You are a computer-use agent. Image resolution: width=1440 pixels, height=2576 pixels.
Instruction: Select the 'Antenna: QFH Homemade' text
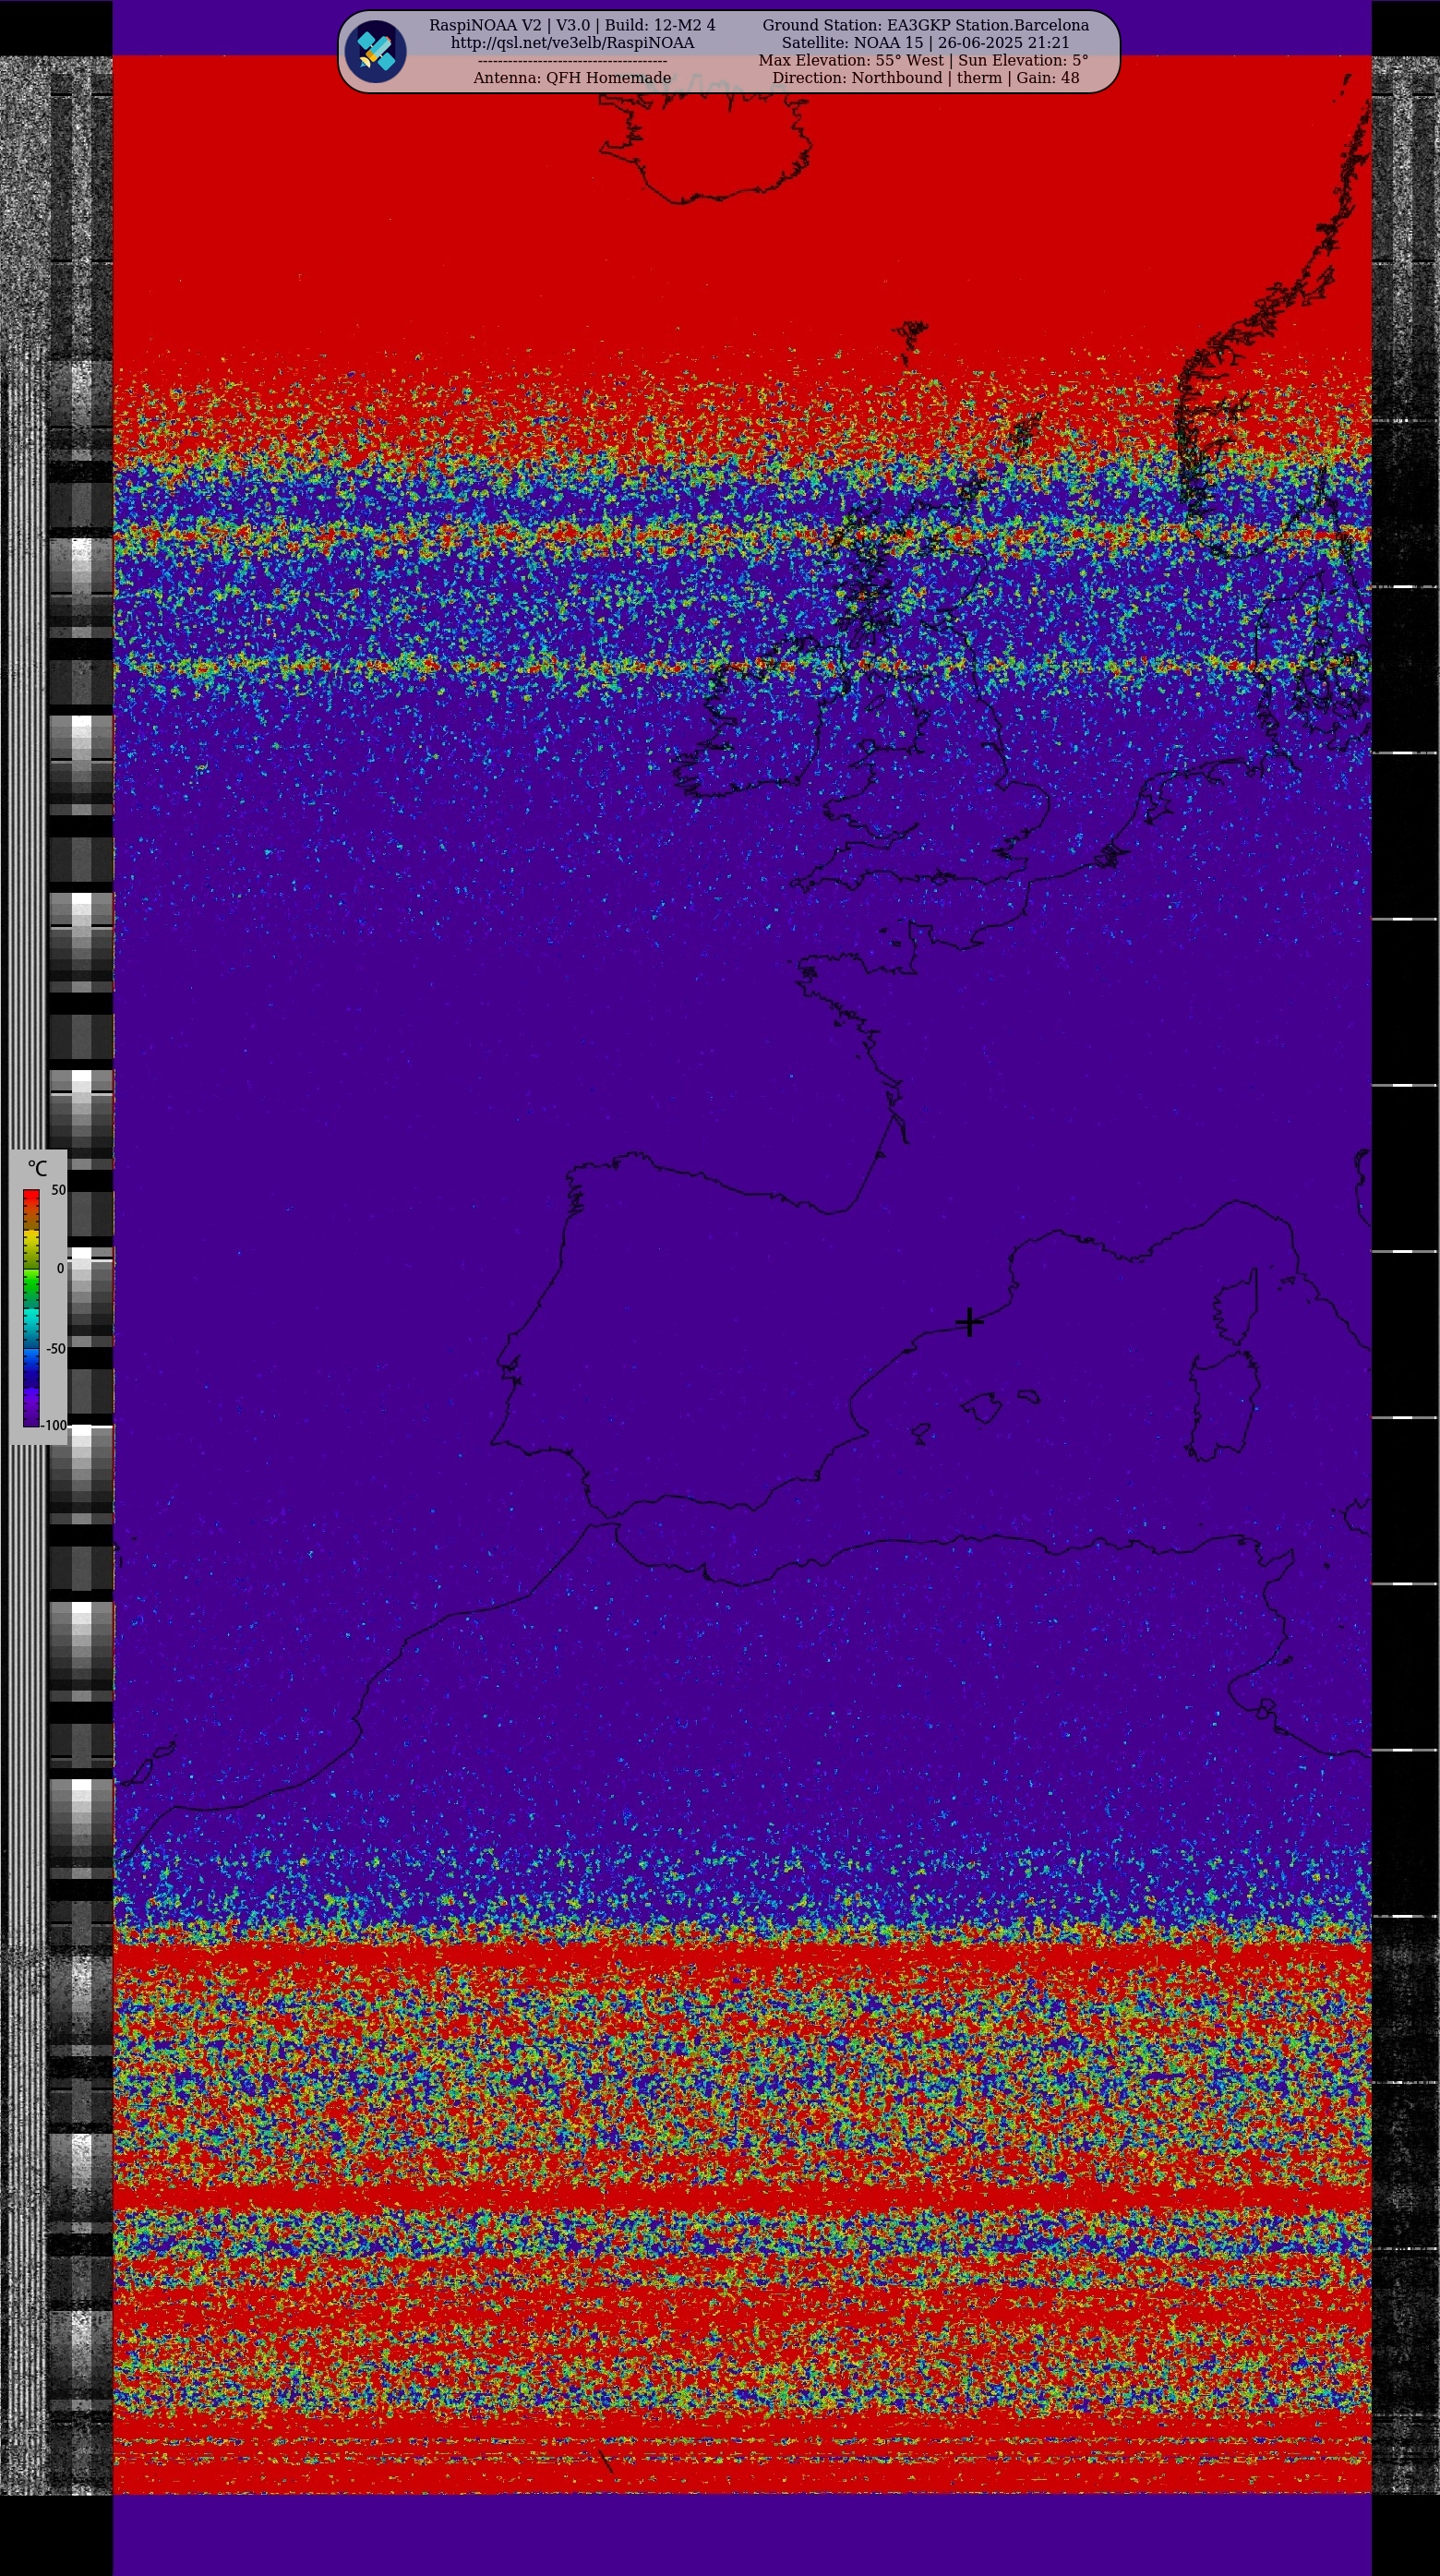572,78
